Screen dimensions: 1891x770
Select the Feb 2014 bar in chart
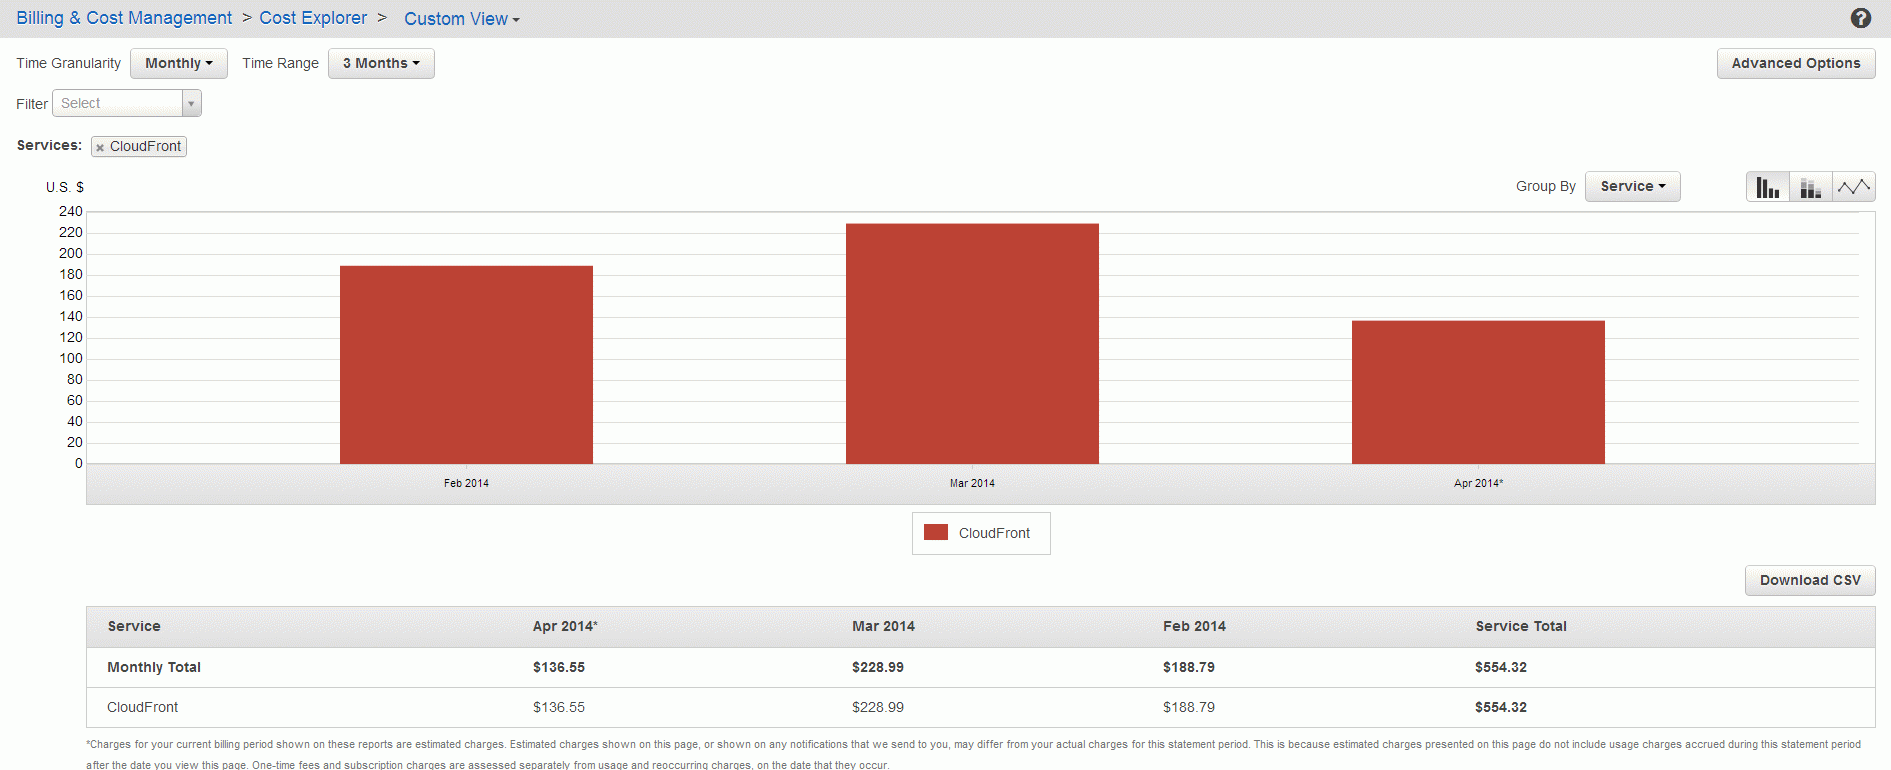point(466,365)
